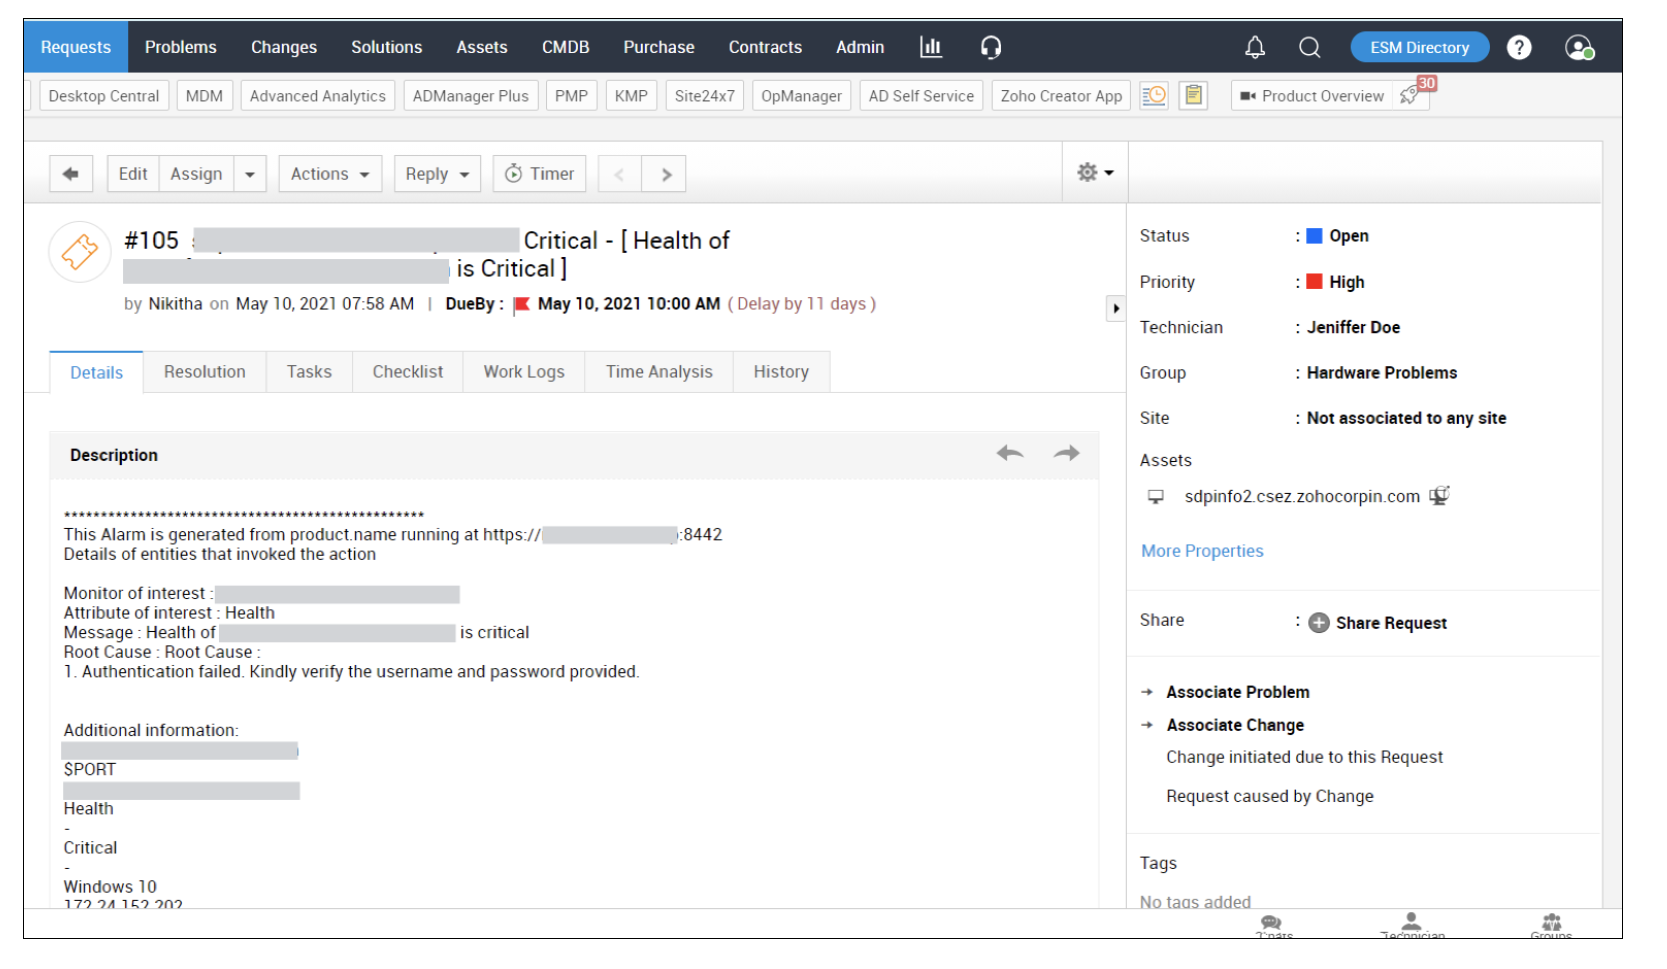Go to the next request

(666, 174)
